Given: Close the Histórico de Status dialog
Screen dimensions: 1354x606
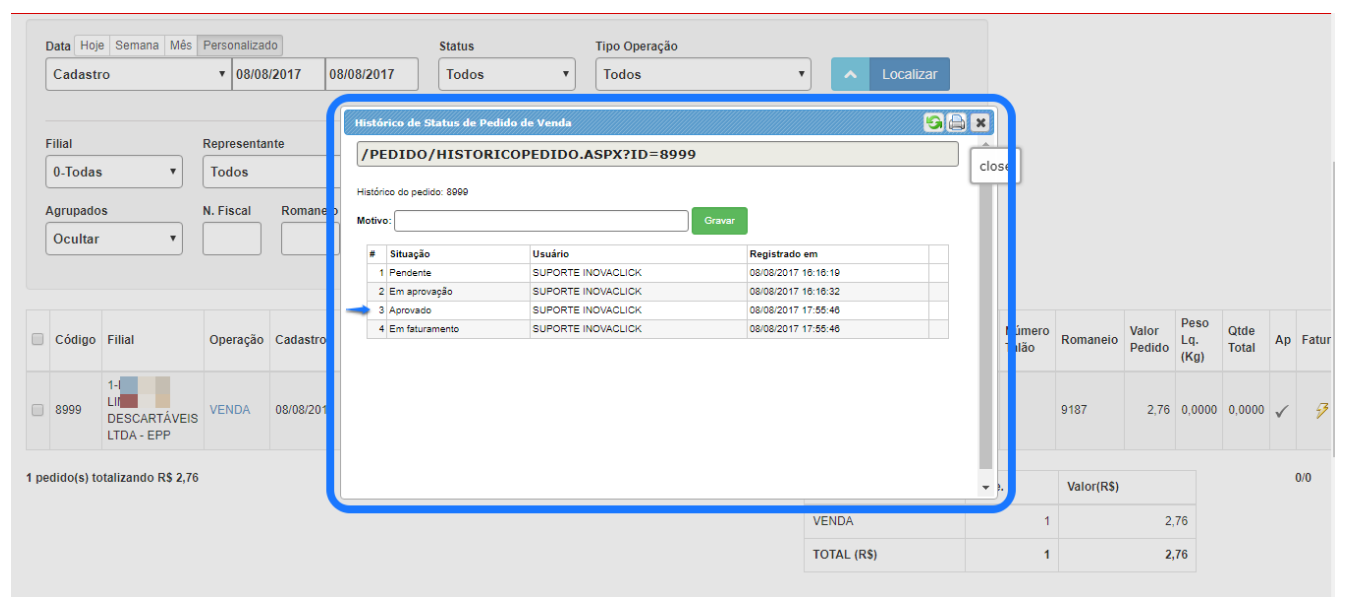Looking at the screenshot, I should 980,122.
